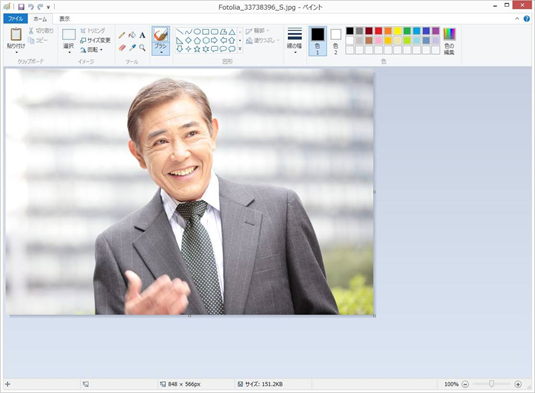
Task: Pick the Diamond shape
Action: (x=188, y=41)
